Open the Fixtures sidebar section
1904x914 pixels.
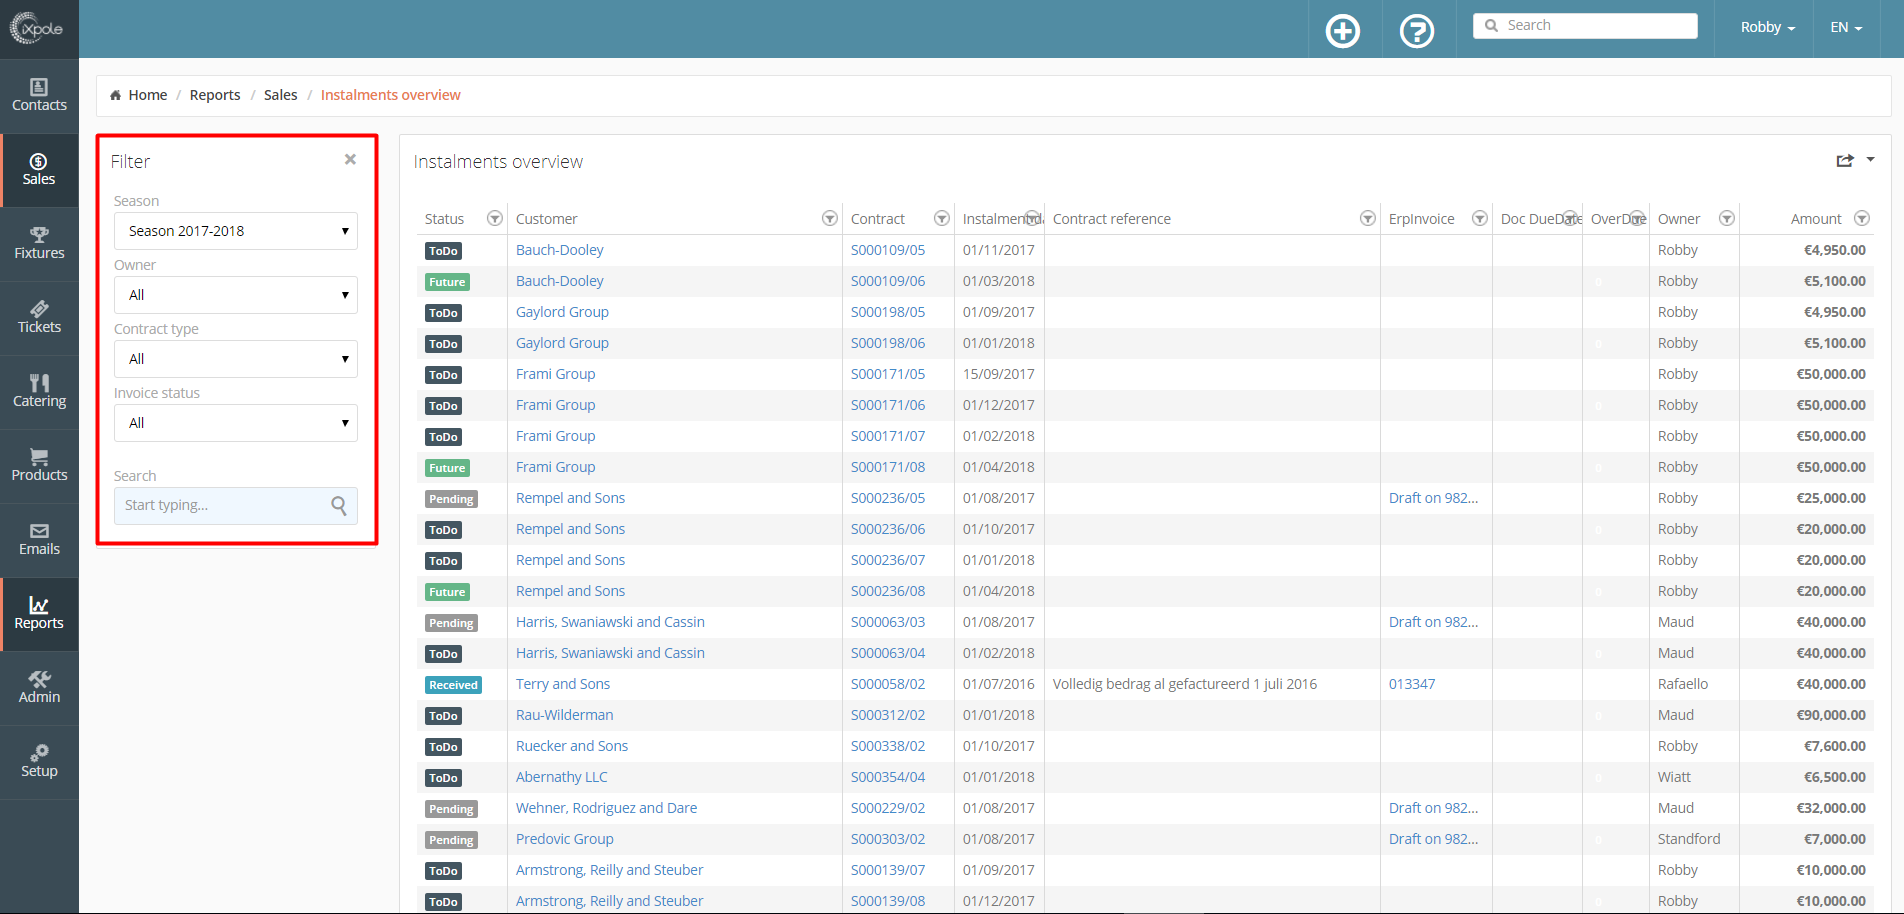coord(39,244)
